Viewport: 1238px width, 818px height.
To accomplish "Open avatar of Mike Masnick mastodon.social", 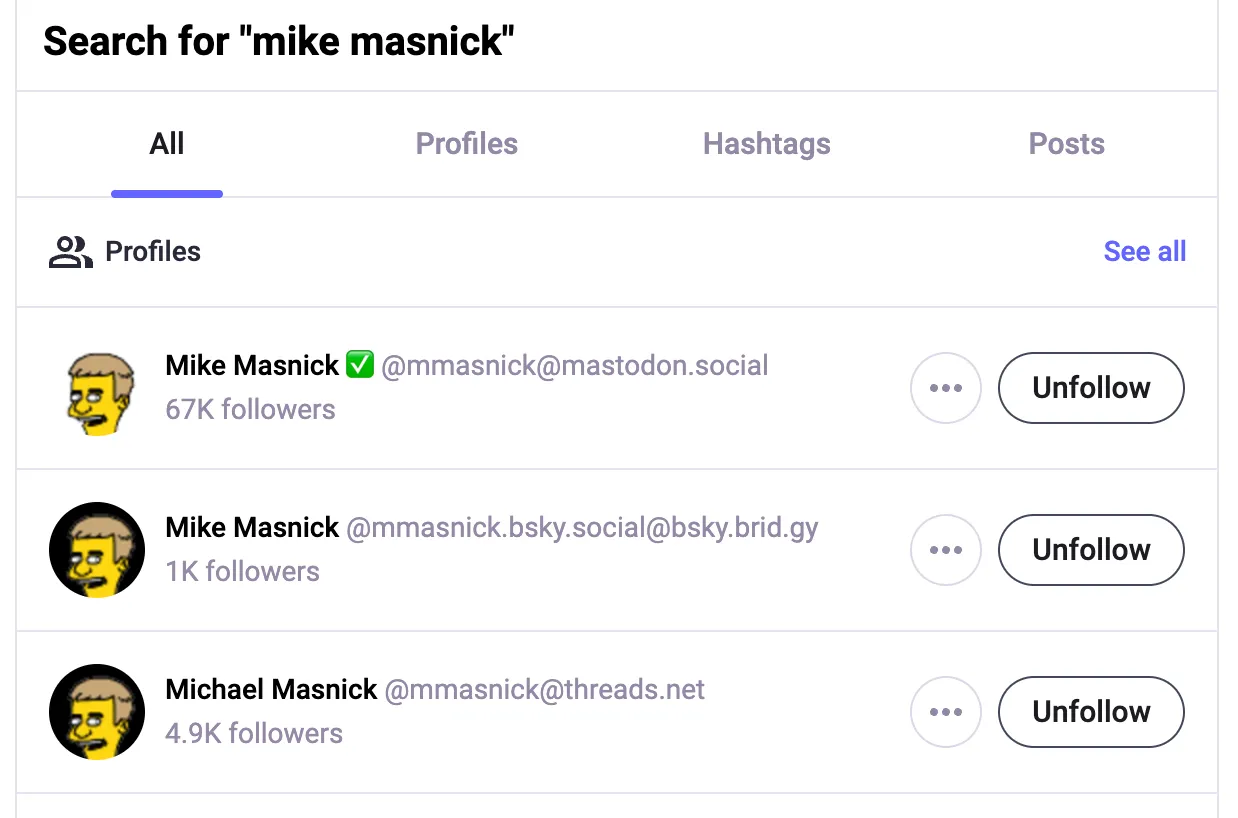I will [x=97, y=388].
